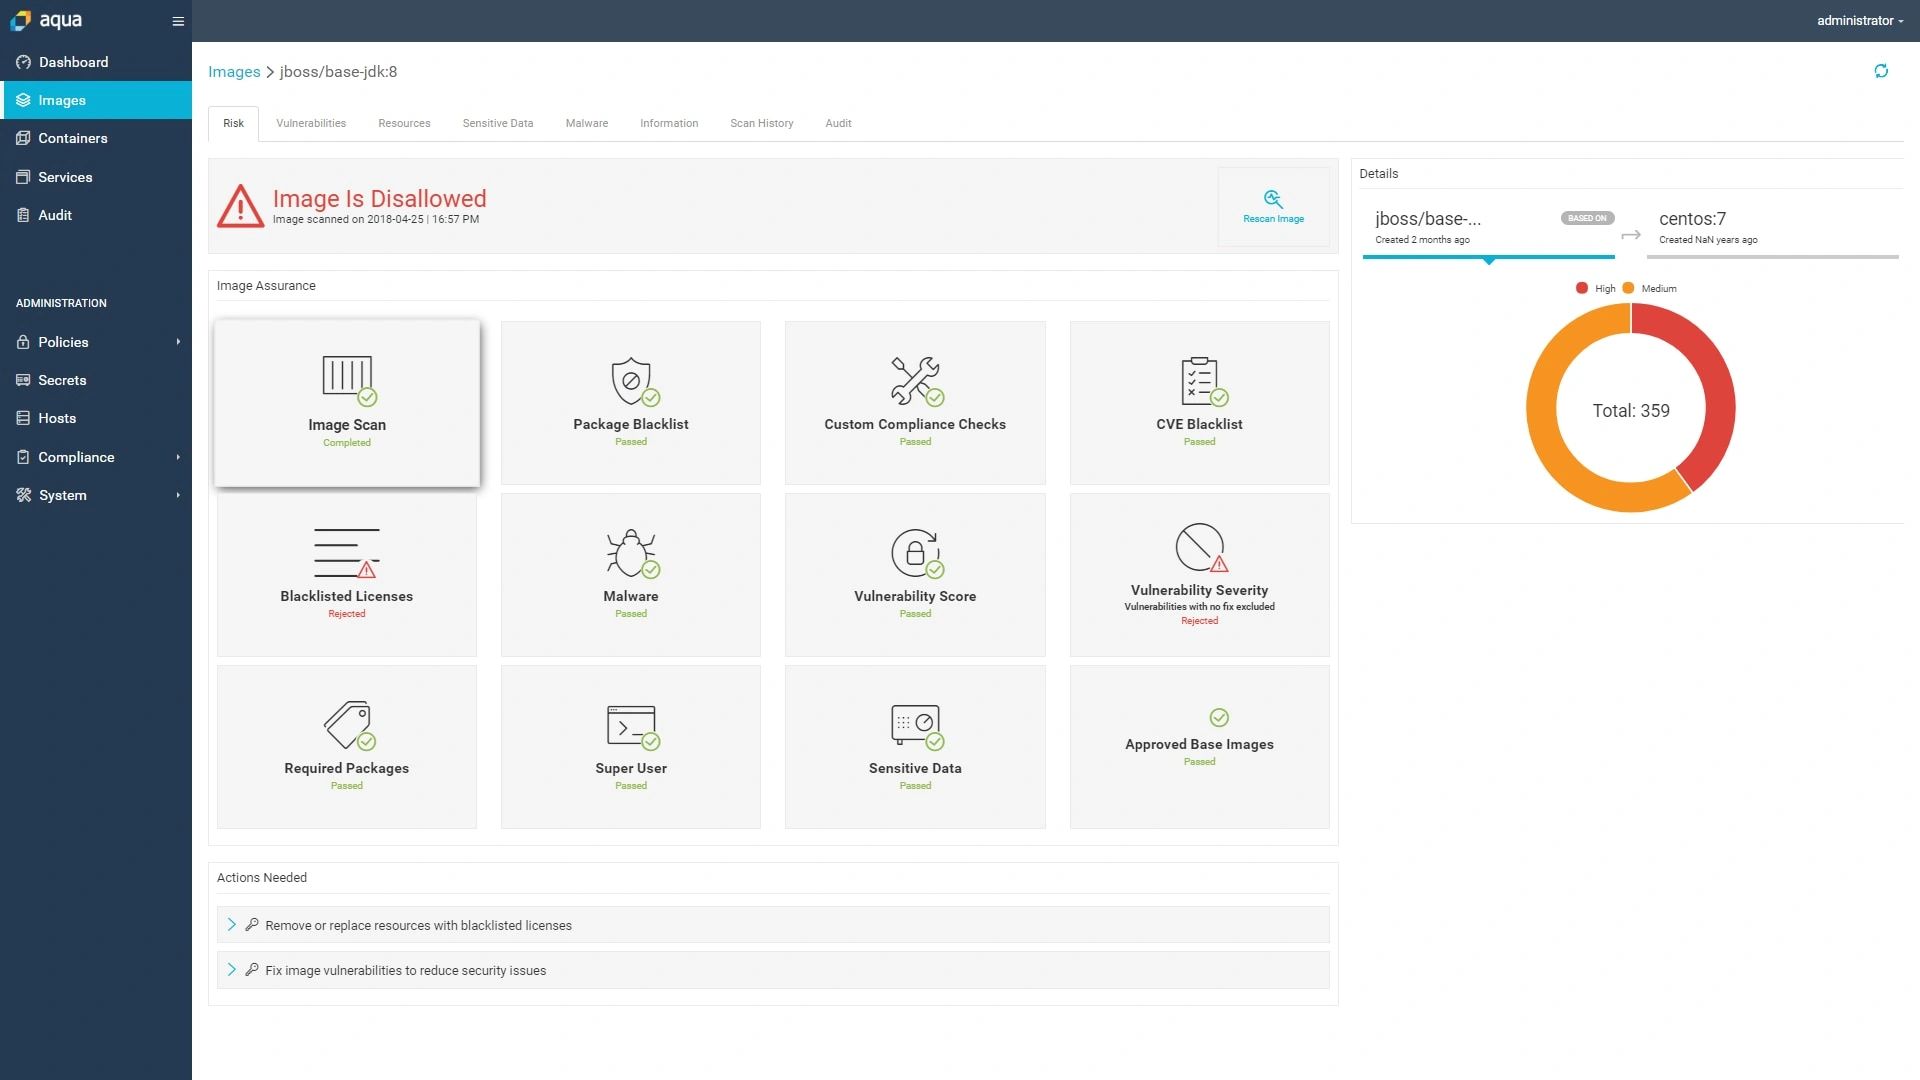The height and width of the screenshot is (1080, 1920).
Task: Select the Information tab
Action: [x=669, y=123]
